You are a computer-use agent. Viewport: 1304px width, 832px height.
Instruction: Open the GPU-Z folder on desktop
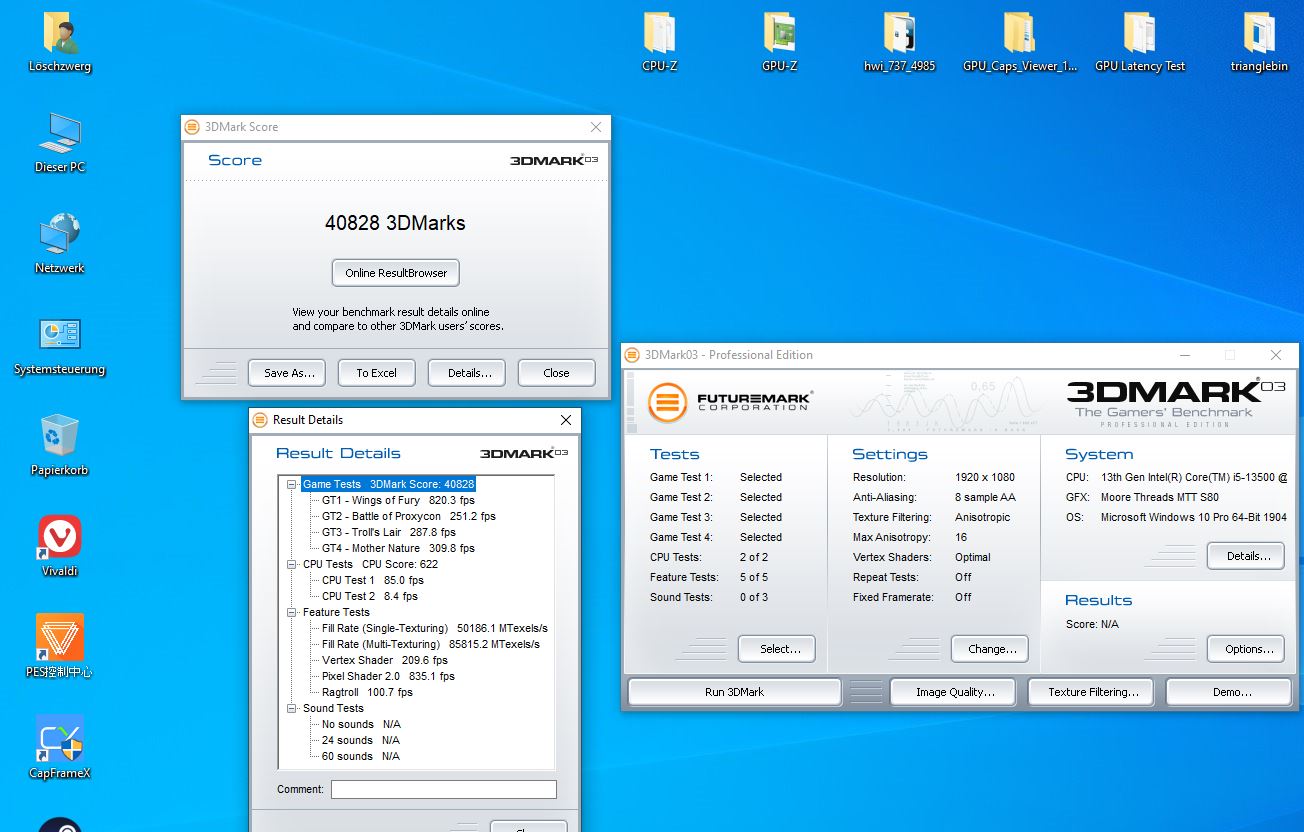pos(779,33)
